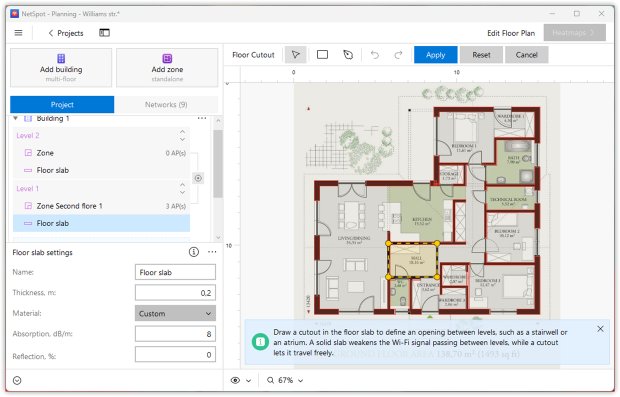The width and height of the screenshot is (620, 397).
Task: Open the hamburger main menu
Action: pyautogui.click(x=18, y=33)
